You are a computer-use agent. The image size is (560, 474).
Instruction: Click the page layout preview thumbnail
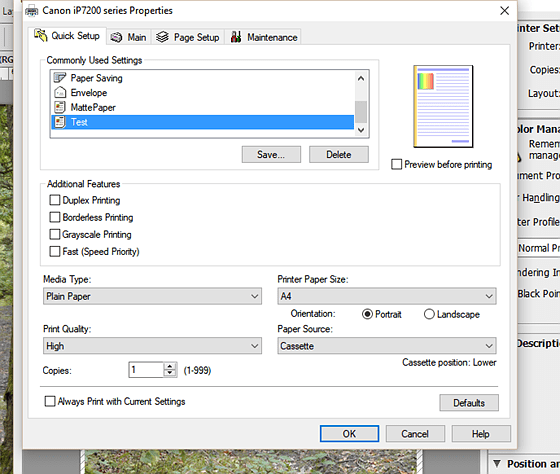coord(443,106)
